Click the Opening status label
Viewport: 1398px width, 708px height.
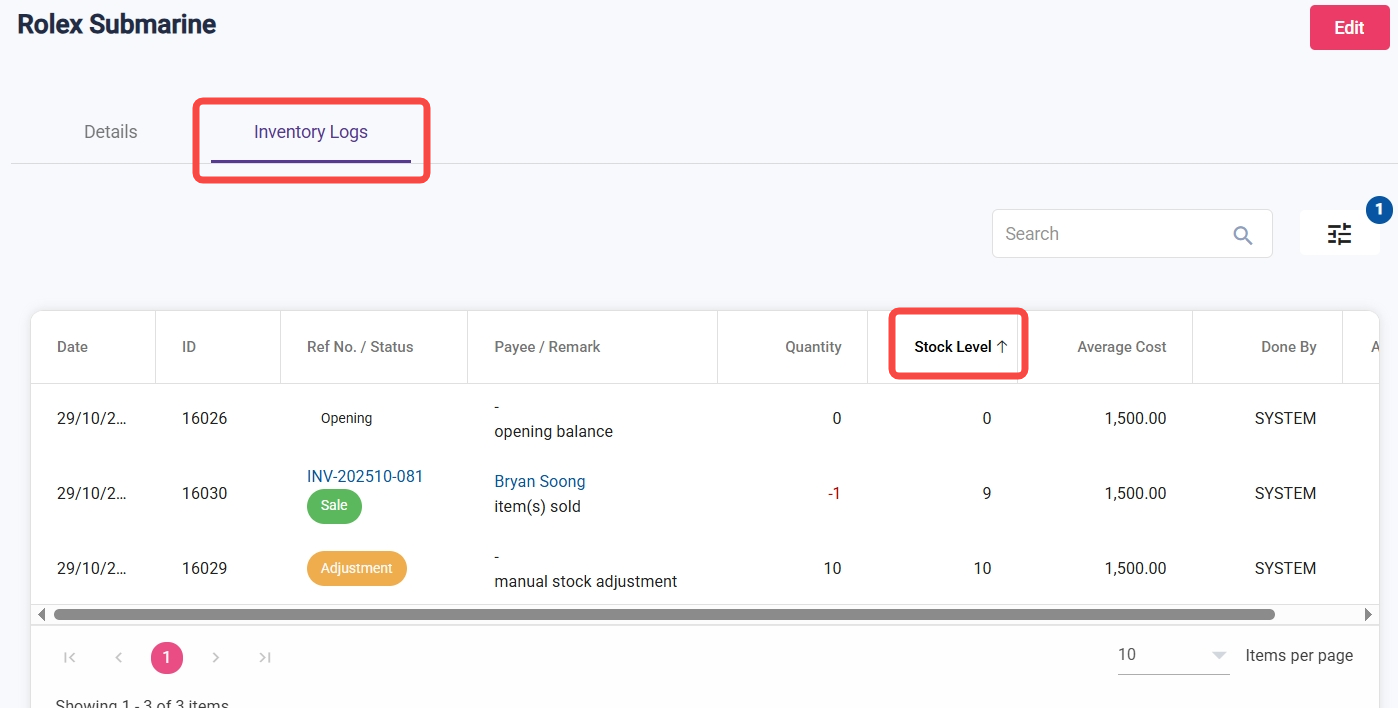click(346, 418)
